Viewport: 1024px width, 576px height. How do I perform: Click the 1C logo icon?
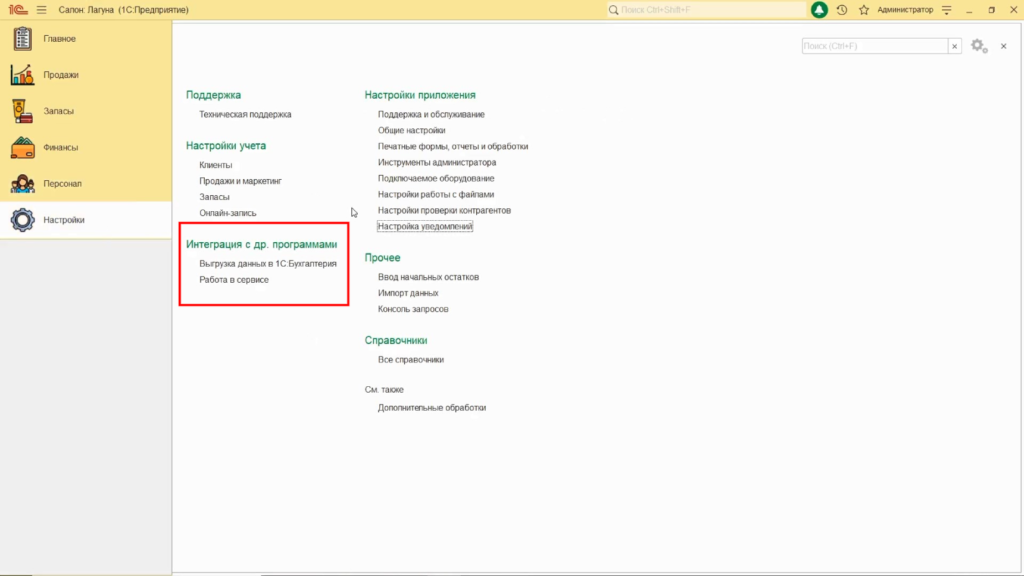pyautogui.click(x=18, y=10)
